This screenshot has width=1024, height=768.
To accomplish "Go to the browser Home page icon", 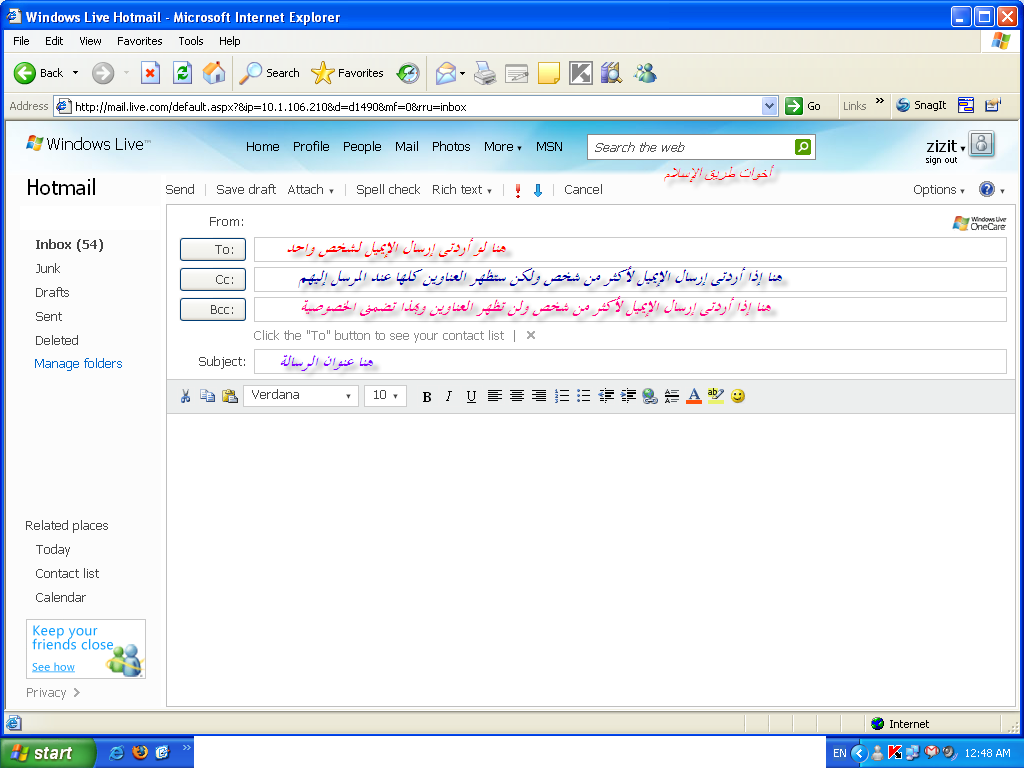I will click(214, 73).
